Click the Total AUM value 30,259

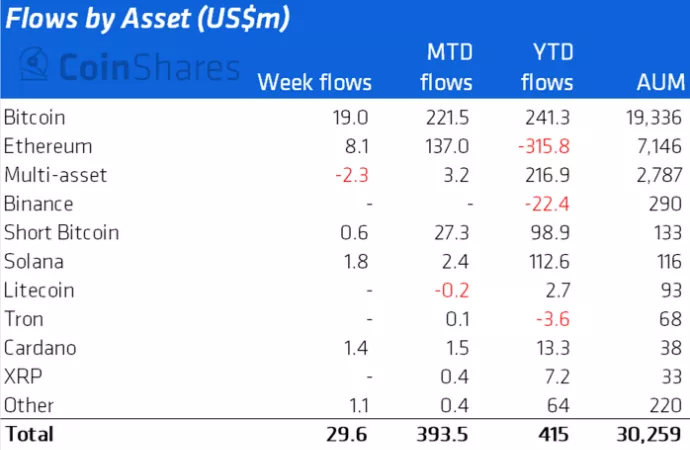point(647,435)
